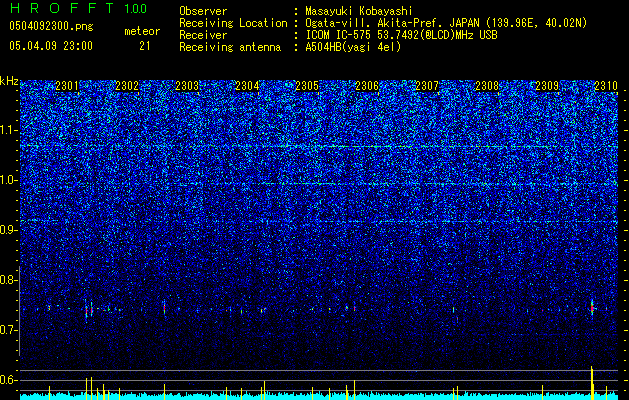Click the Receiving Location label
Image resolution: width=629 pixels, height=400 pixels.
[233, 23]
